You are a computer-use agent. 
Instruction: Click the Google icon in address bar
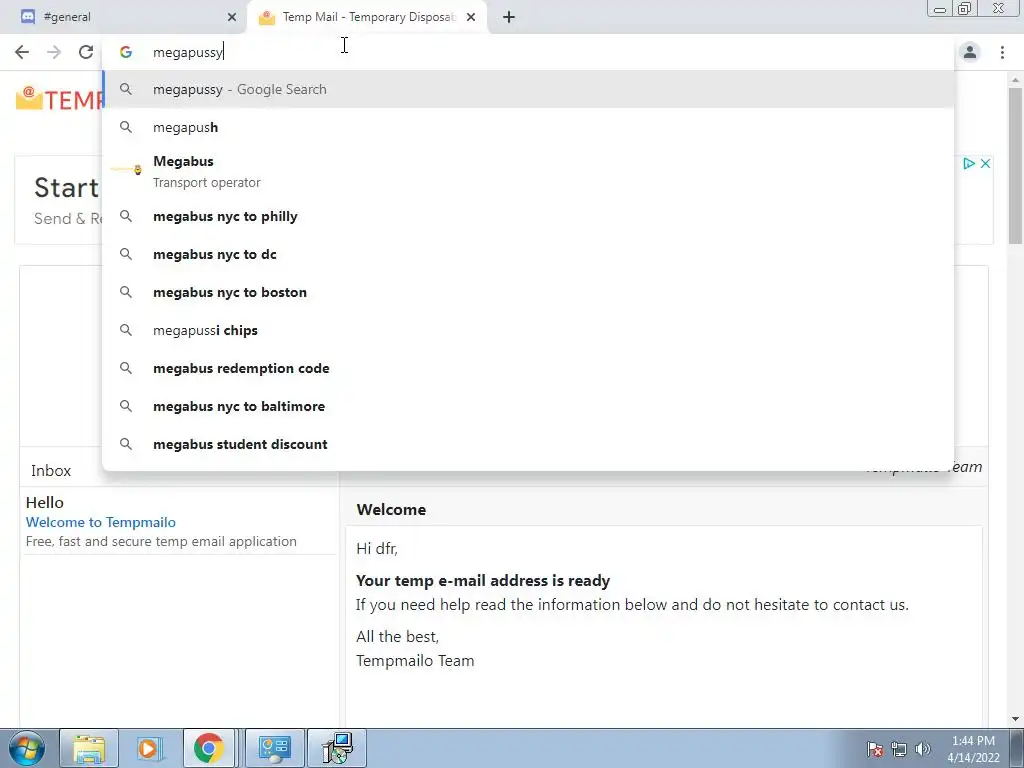[x=126, y=52]
